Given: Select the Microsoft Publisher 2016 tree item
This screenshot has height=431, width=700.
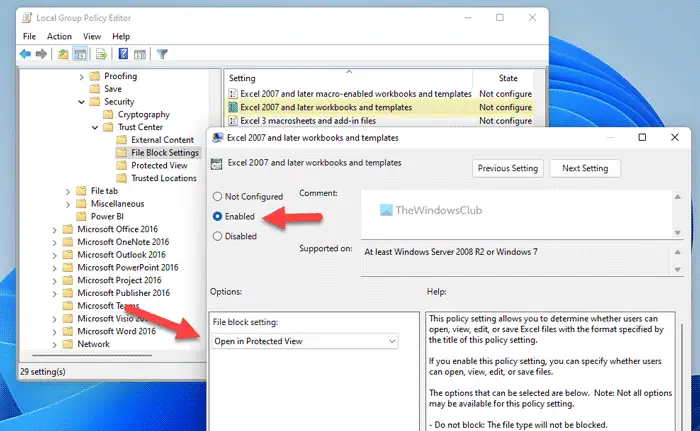Looking at the screenshot, I should coord(124,293).
